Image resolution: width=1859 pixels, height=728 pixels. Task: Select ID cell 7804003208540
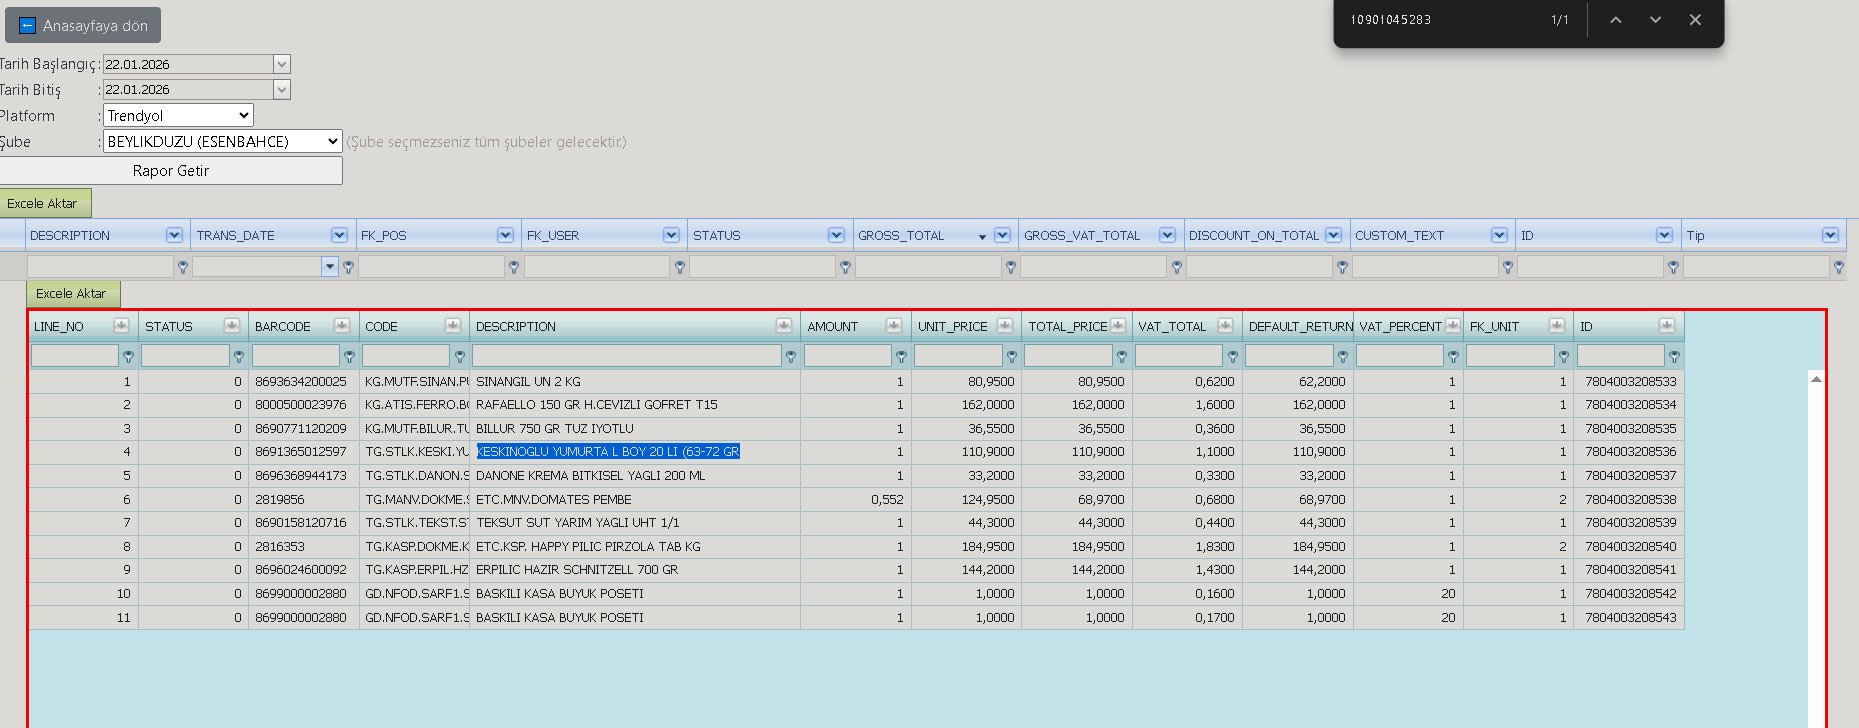coord(1629,547)
